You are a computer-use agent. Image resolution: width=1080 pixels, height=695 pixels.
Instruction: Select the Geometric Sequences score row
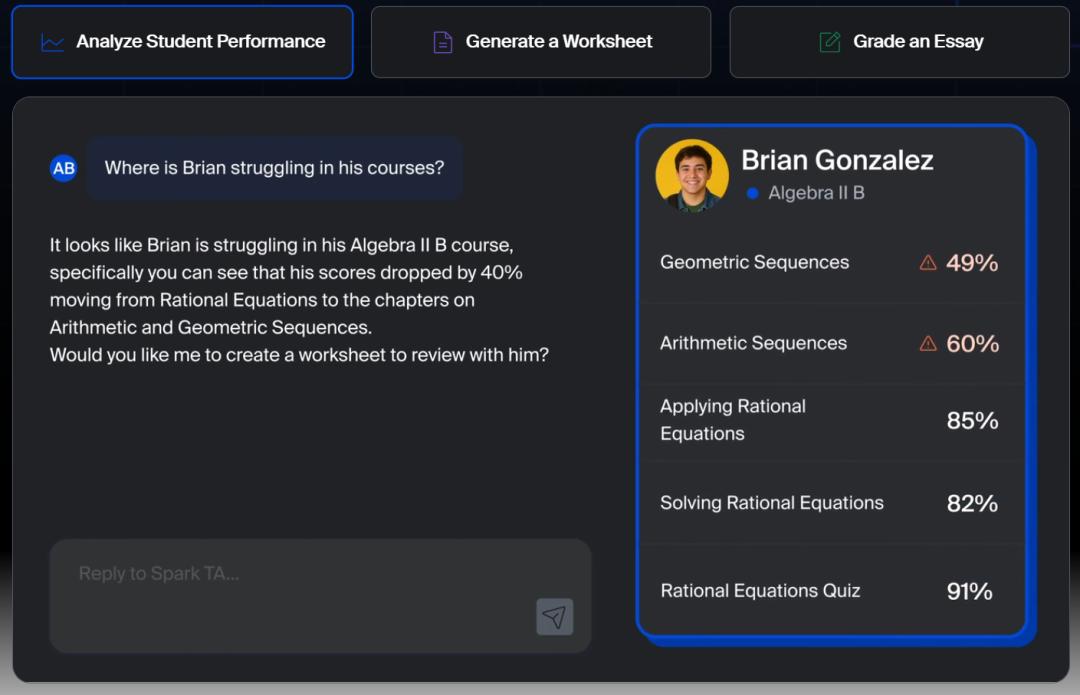pyautogui.click(x=830, y=263)
